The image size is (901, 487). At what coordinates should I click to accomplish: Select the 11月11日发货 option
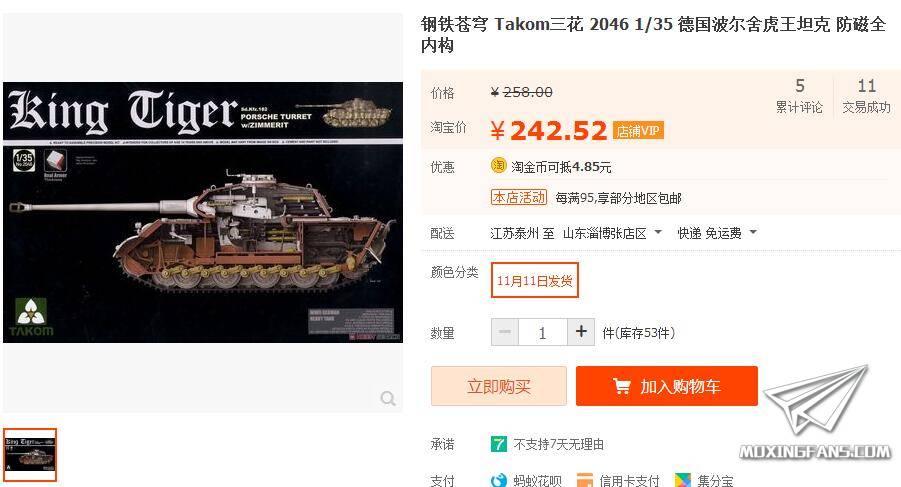[534, 280]
